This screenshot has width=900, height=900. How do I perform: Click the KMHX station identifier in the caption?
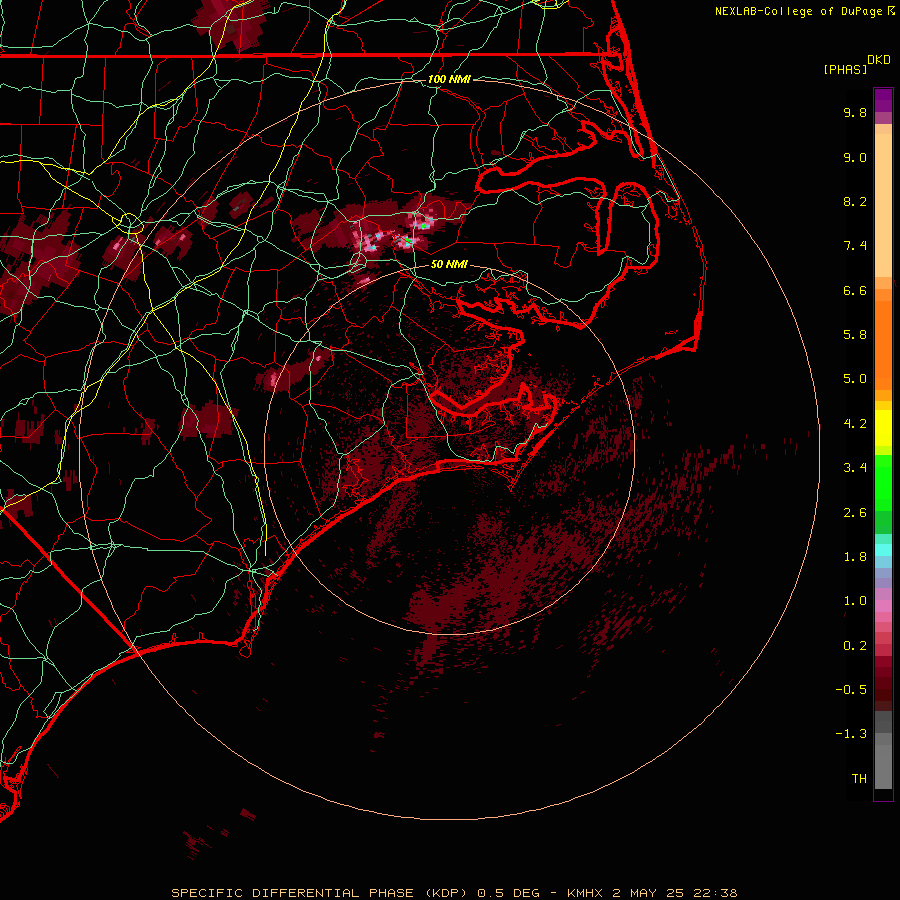[x=585, y=893]
